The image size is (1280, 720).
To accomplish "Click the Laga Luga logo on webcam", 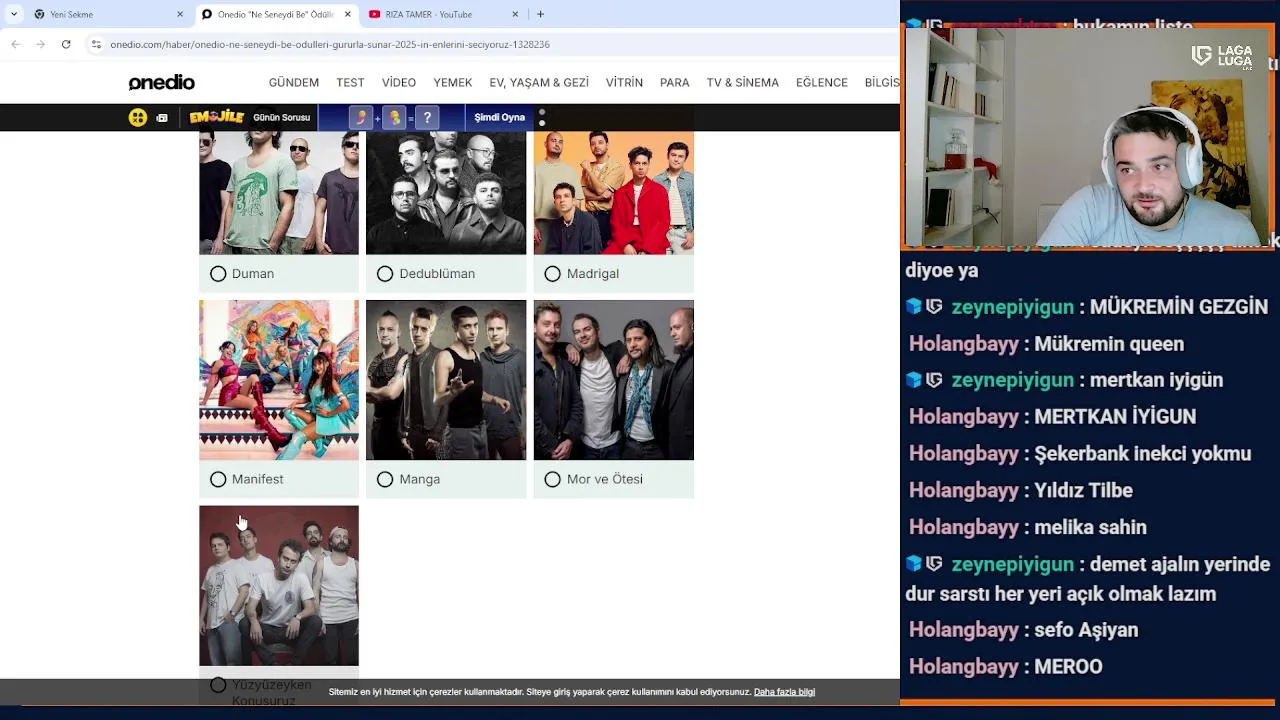I will 1222,56.
